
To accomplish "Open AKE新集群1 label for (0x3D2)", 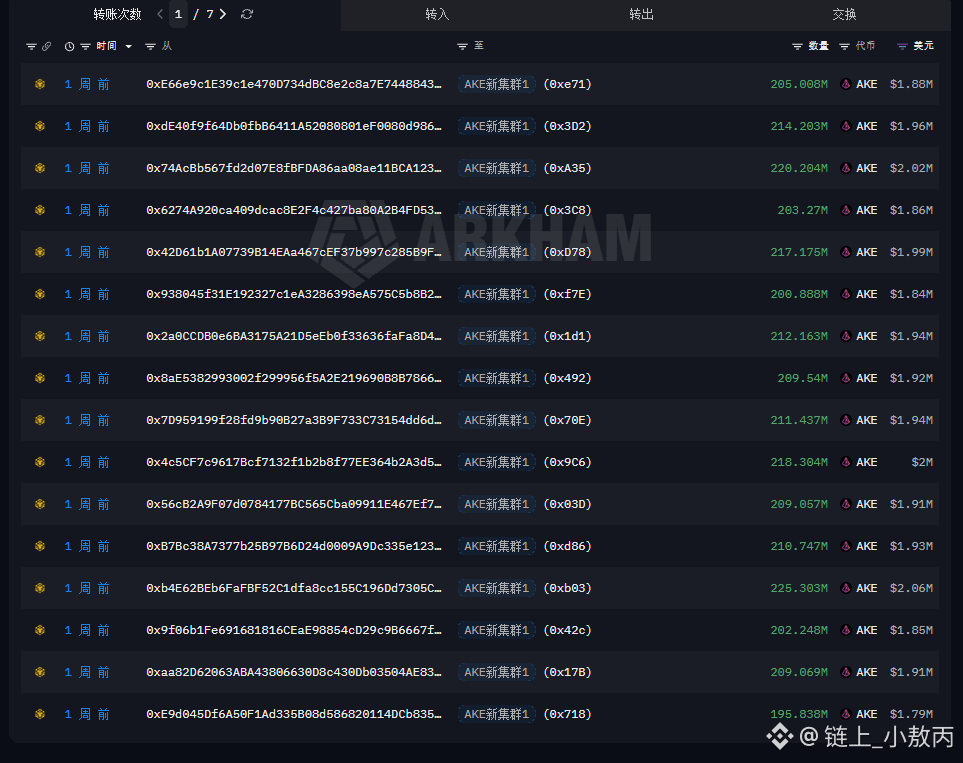I will coord(496,126).
